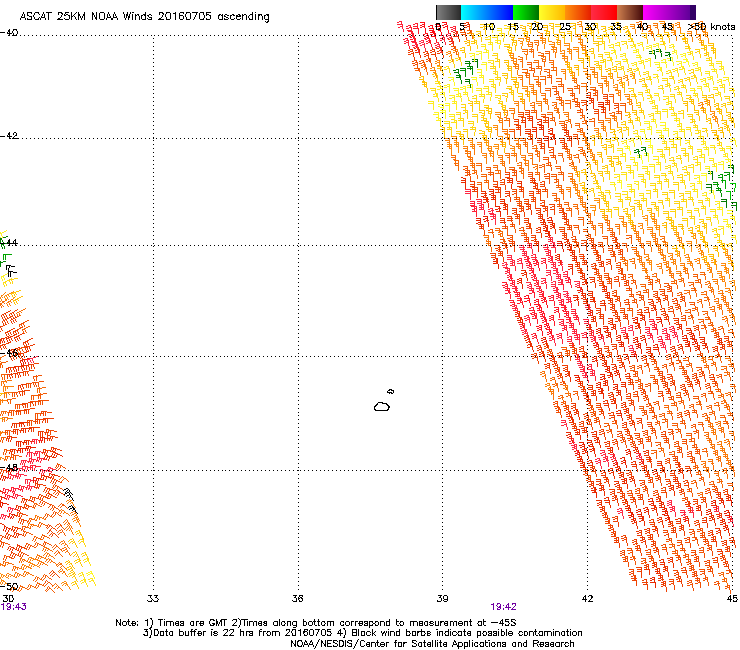This screenshot has height=650, width=740.
Task: Click the note line about 'Data buffer is 22 hrs'
Action: tap(362, 633)
